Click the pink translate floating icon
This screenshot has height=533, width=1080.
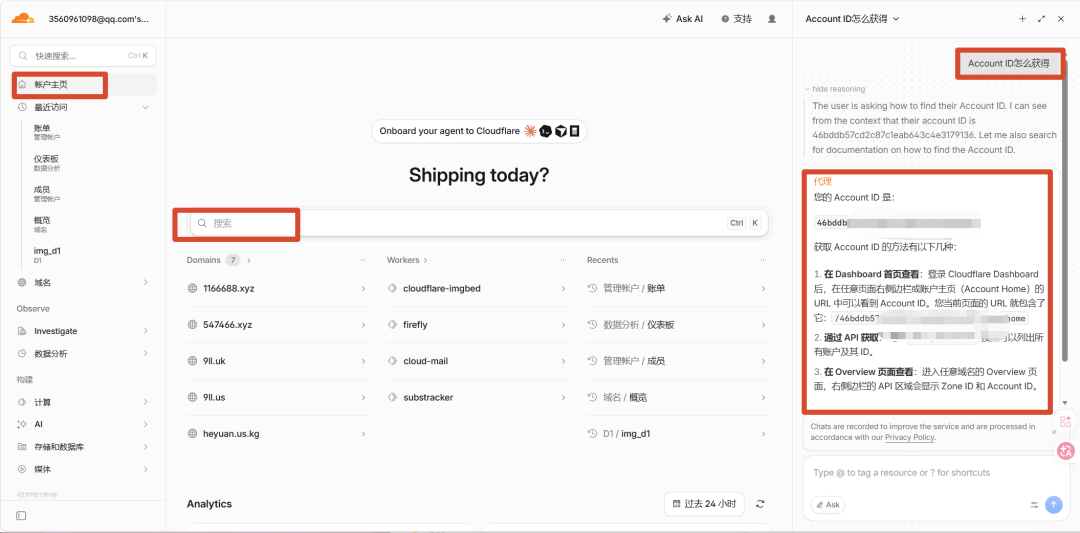click(1066, 451)
